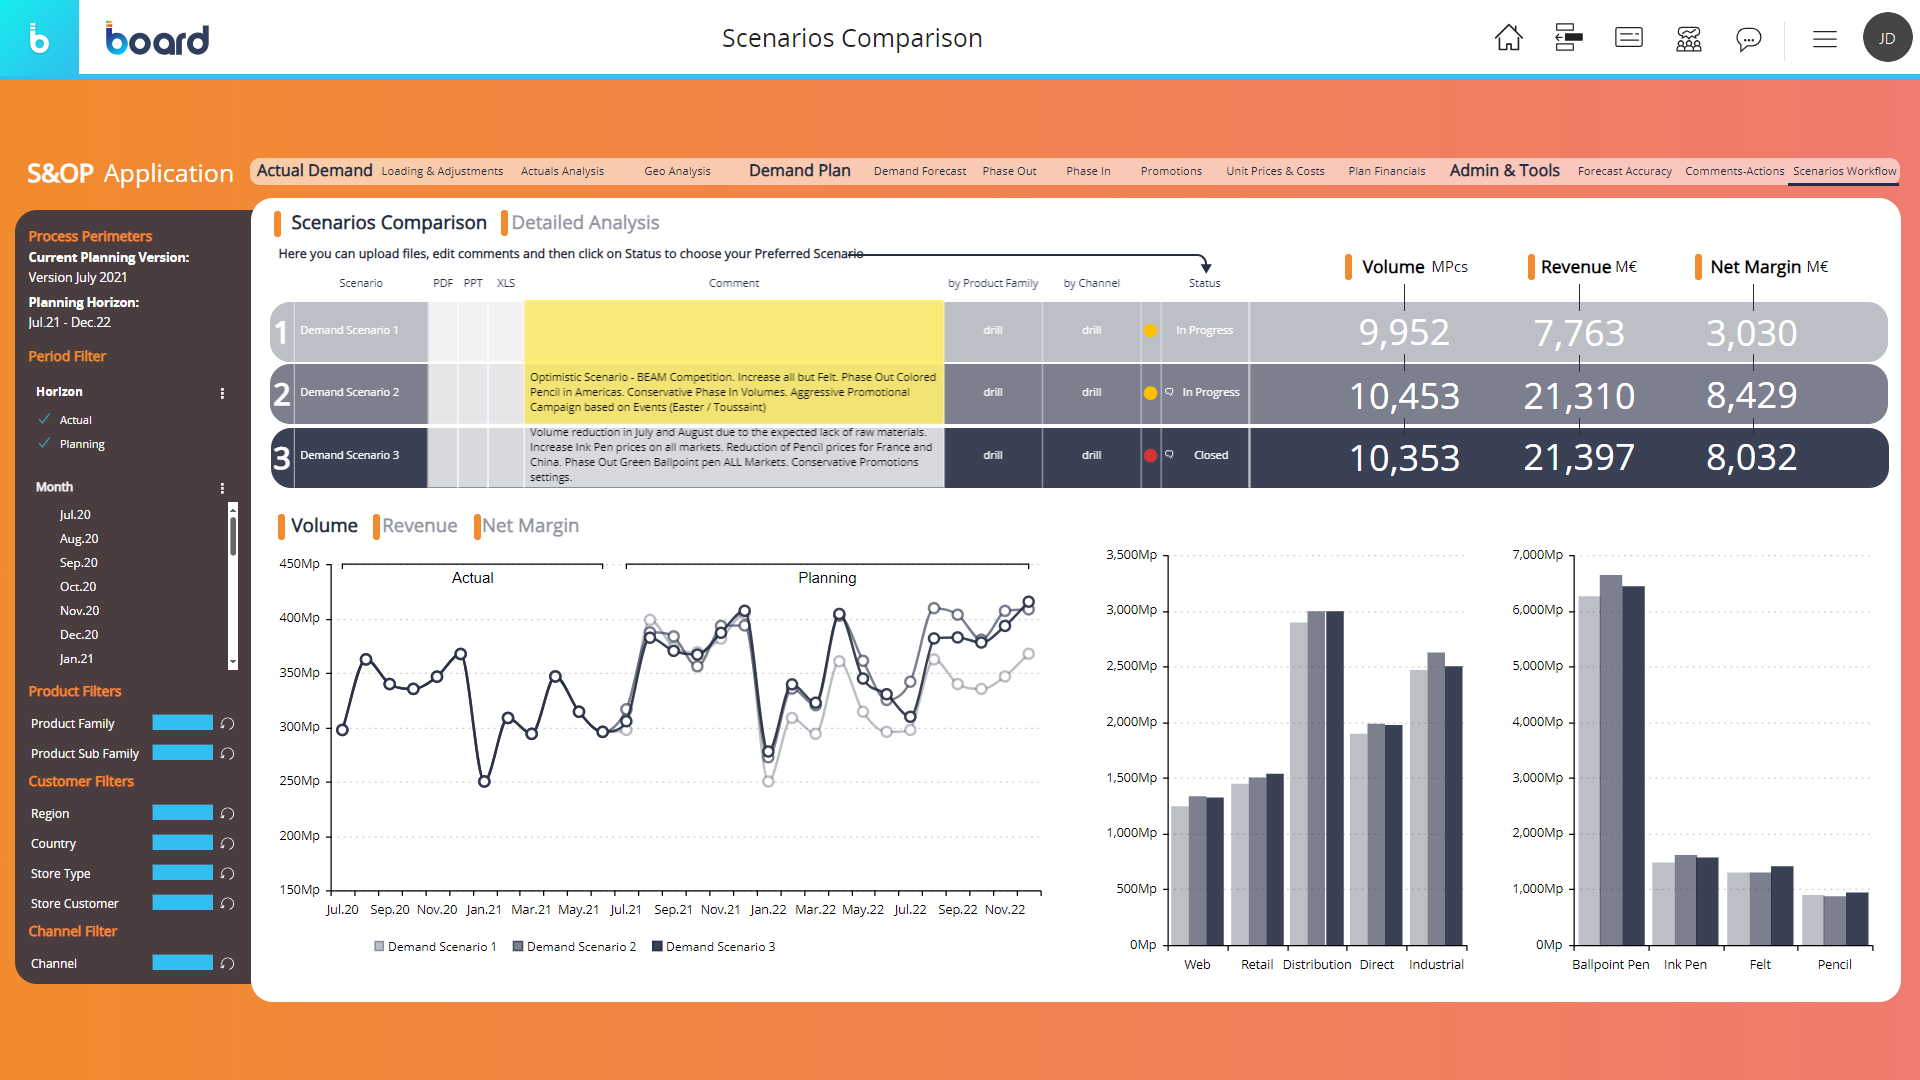The height and width of the screenshot is (1080, 1920).
Task: Toggle Volume chart display option
Action: pyautogui.click(x=324, y=527)
